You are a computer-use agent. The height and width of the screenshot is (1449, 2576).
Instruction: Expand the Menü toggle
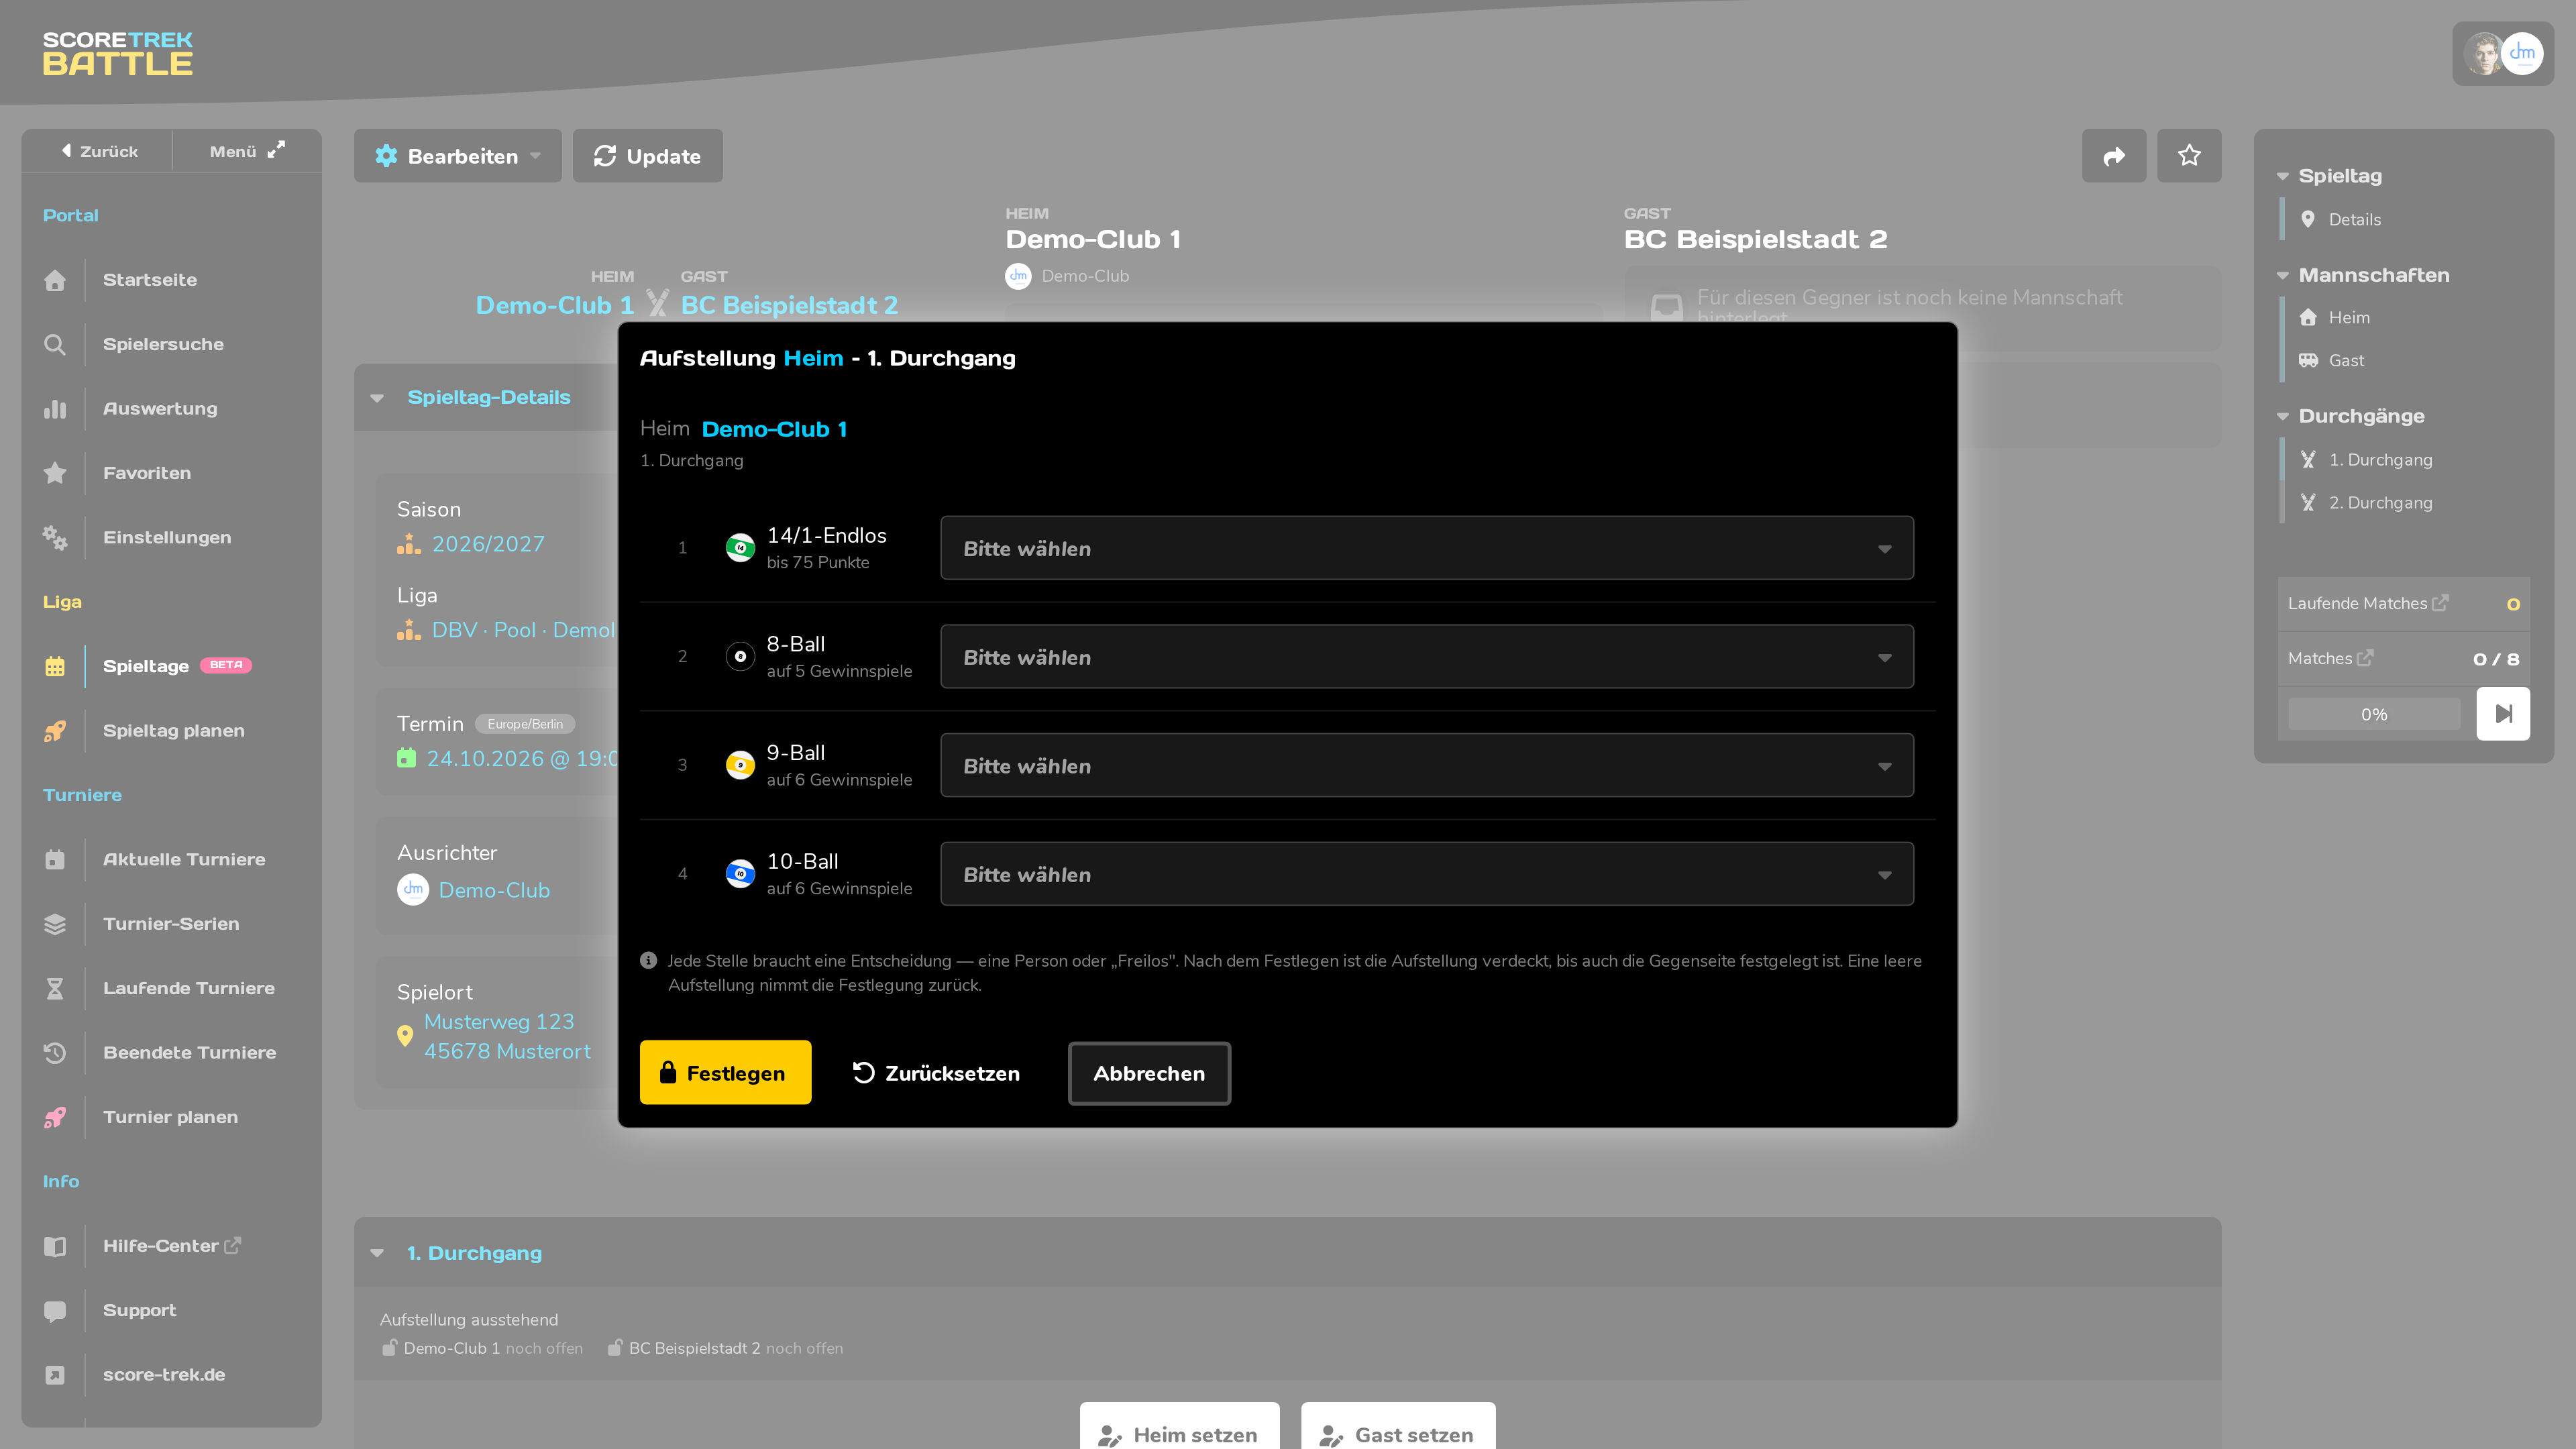click(247, 151)
